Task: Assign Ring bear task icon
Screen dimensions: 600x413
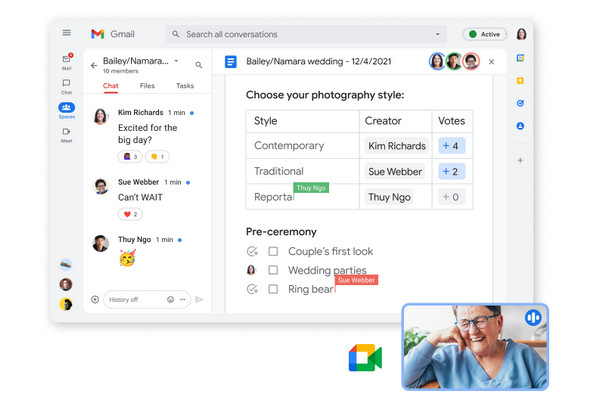Action: tap(252, 289)
